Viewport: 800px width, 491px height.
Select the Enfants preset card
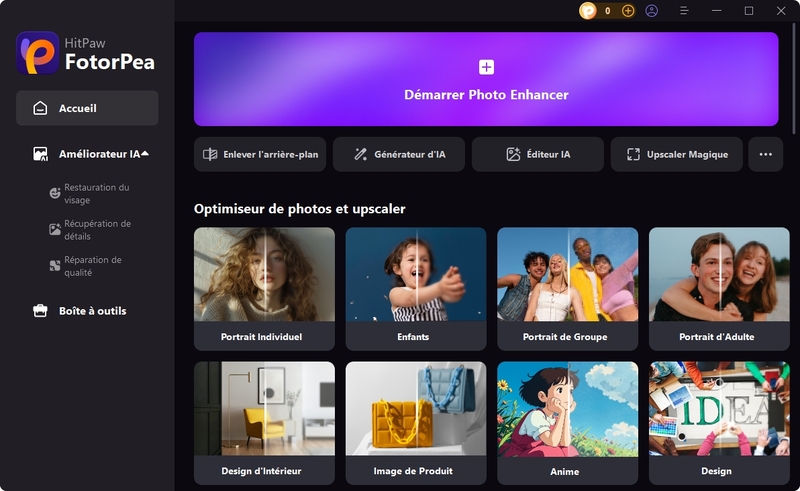(x=416, y=289)
